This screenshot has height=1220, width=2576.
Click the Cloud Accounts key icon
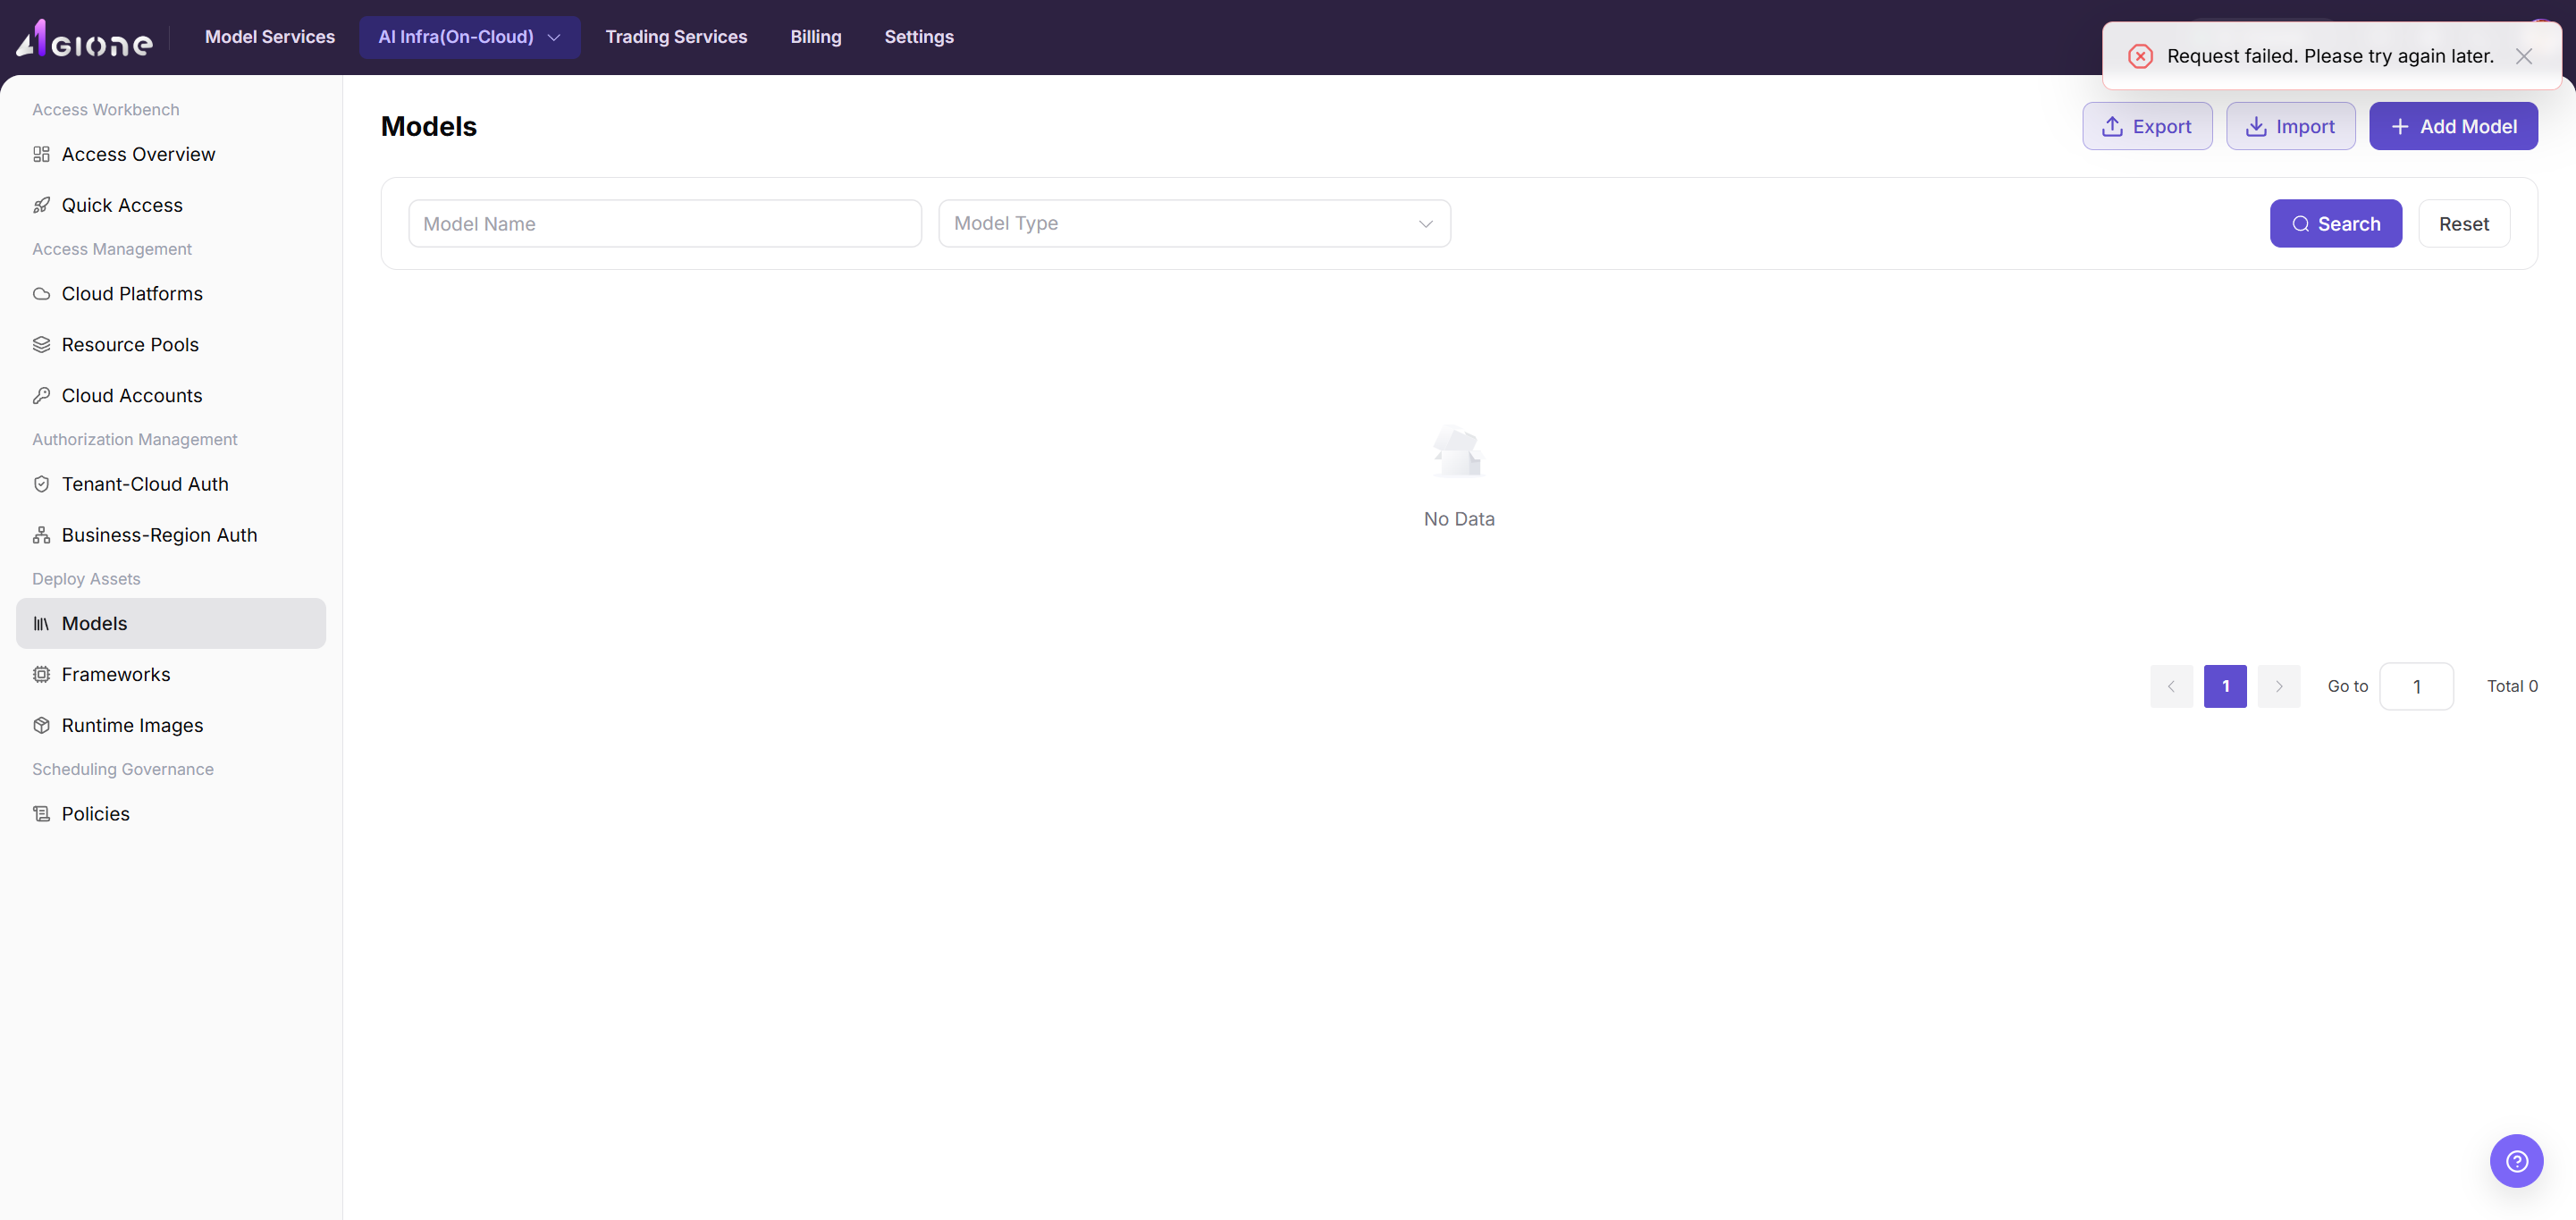[41, 396]
